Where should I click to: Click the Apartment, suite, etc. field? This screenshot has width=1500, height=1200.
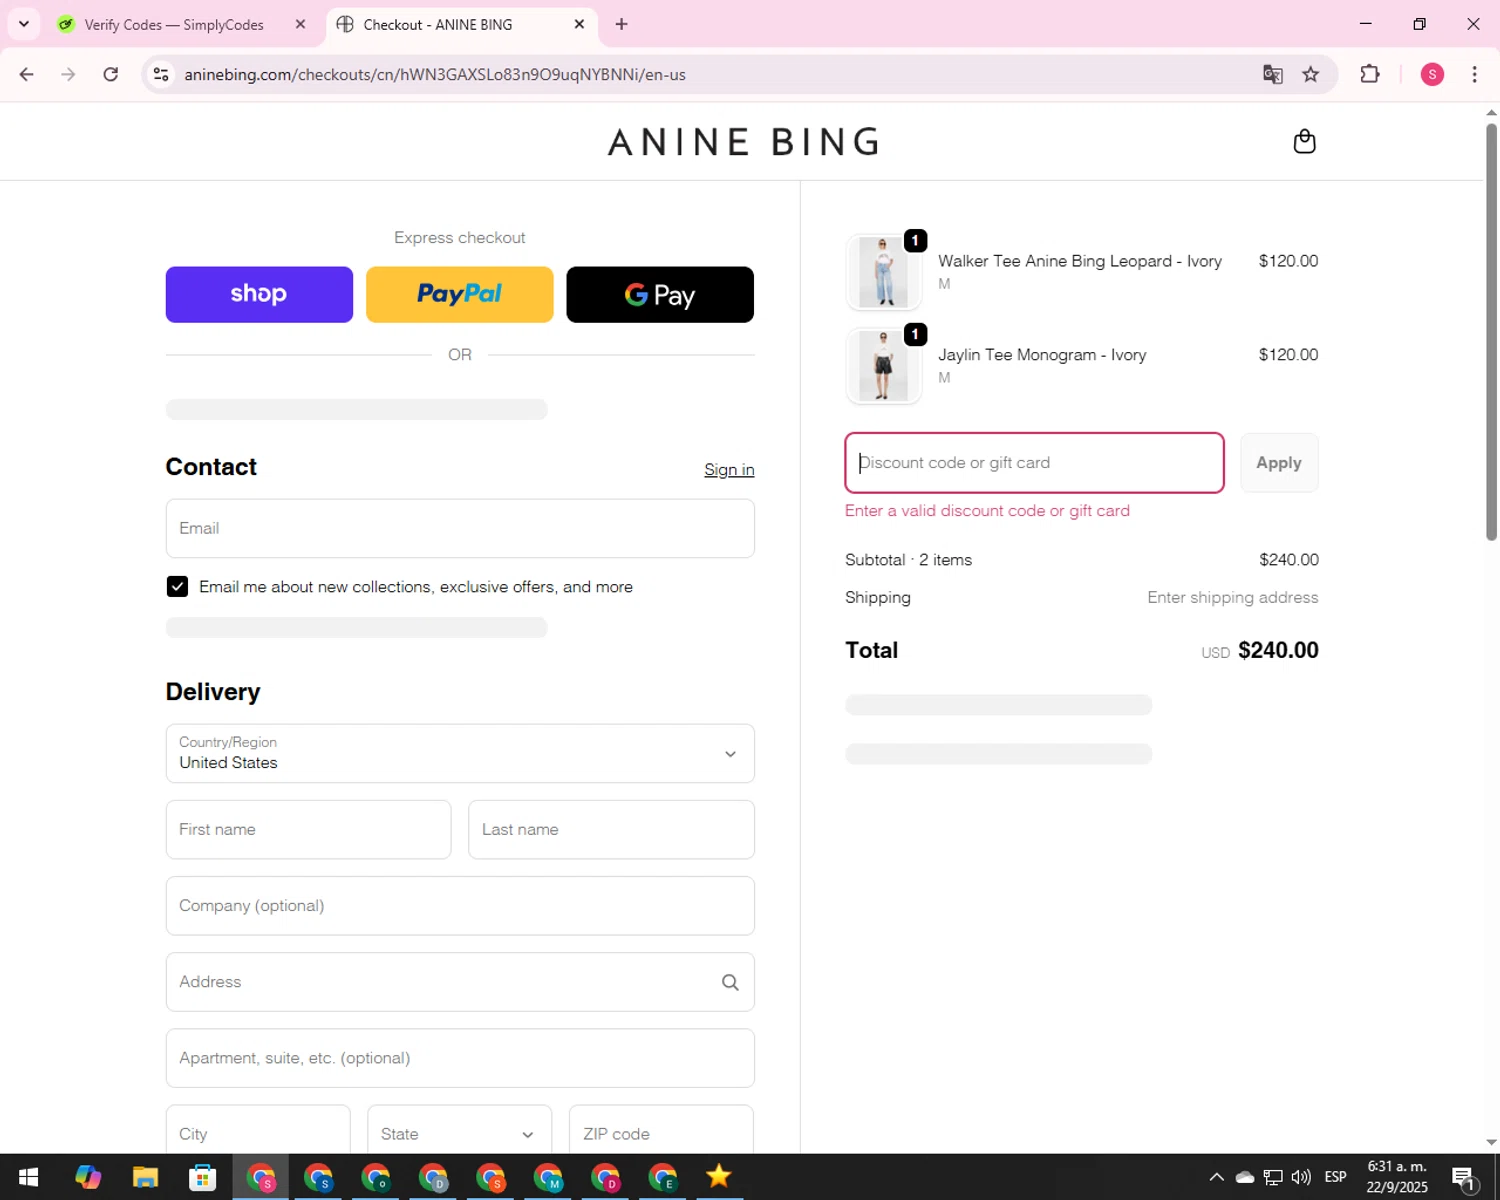460,1058
